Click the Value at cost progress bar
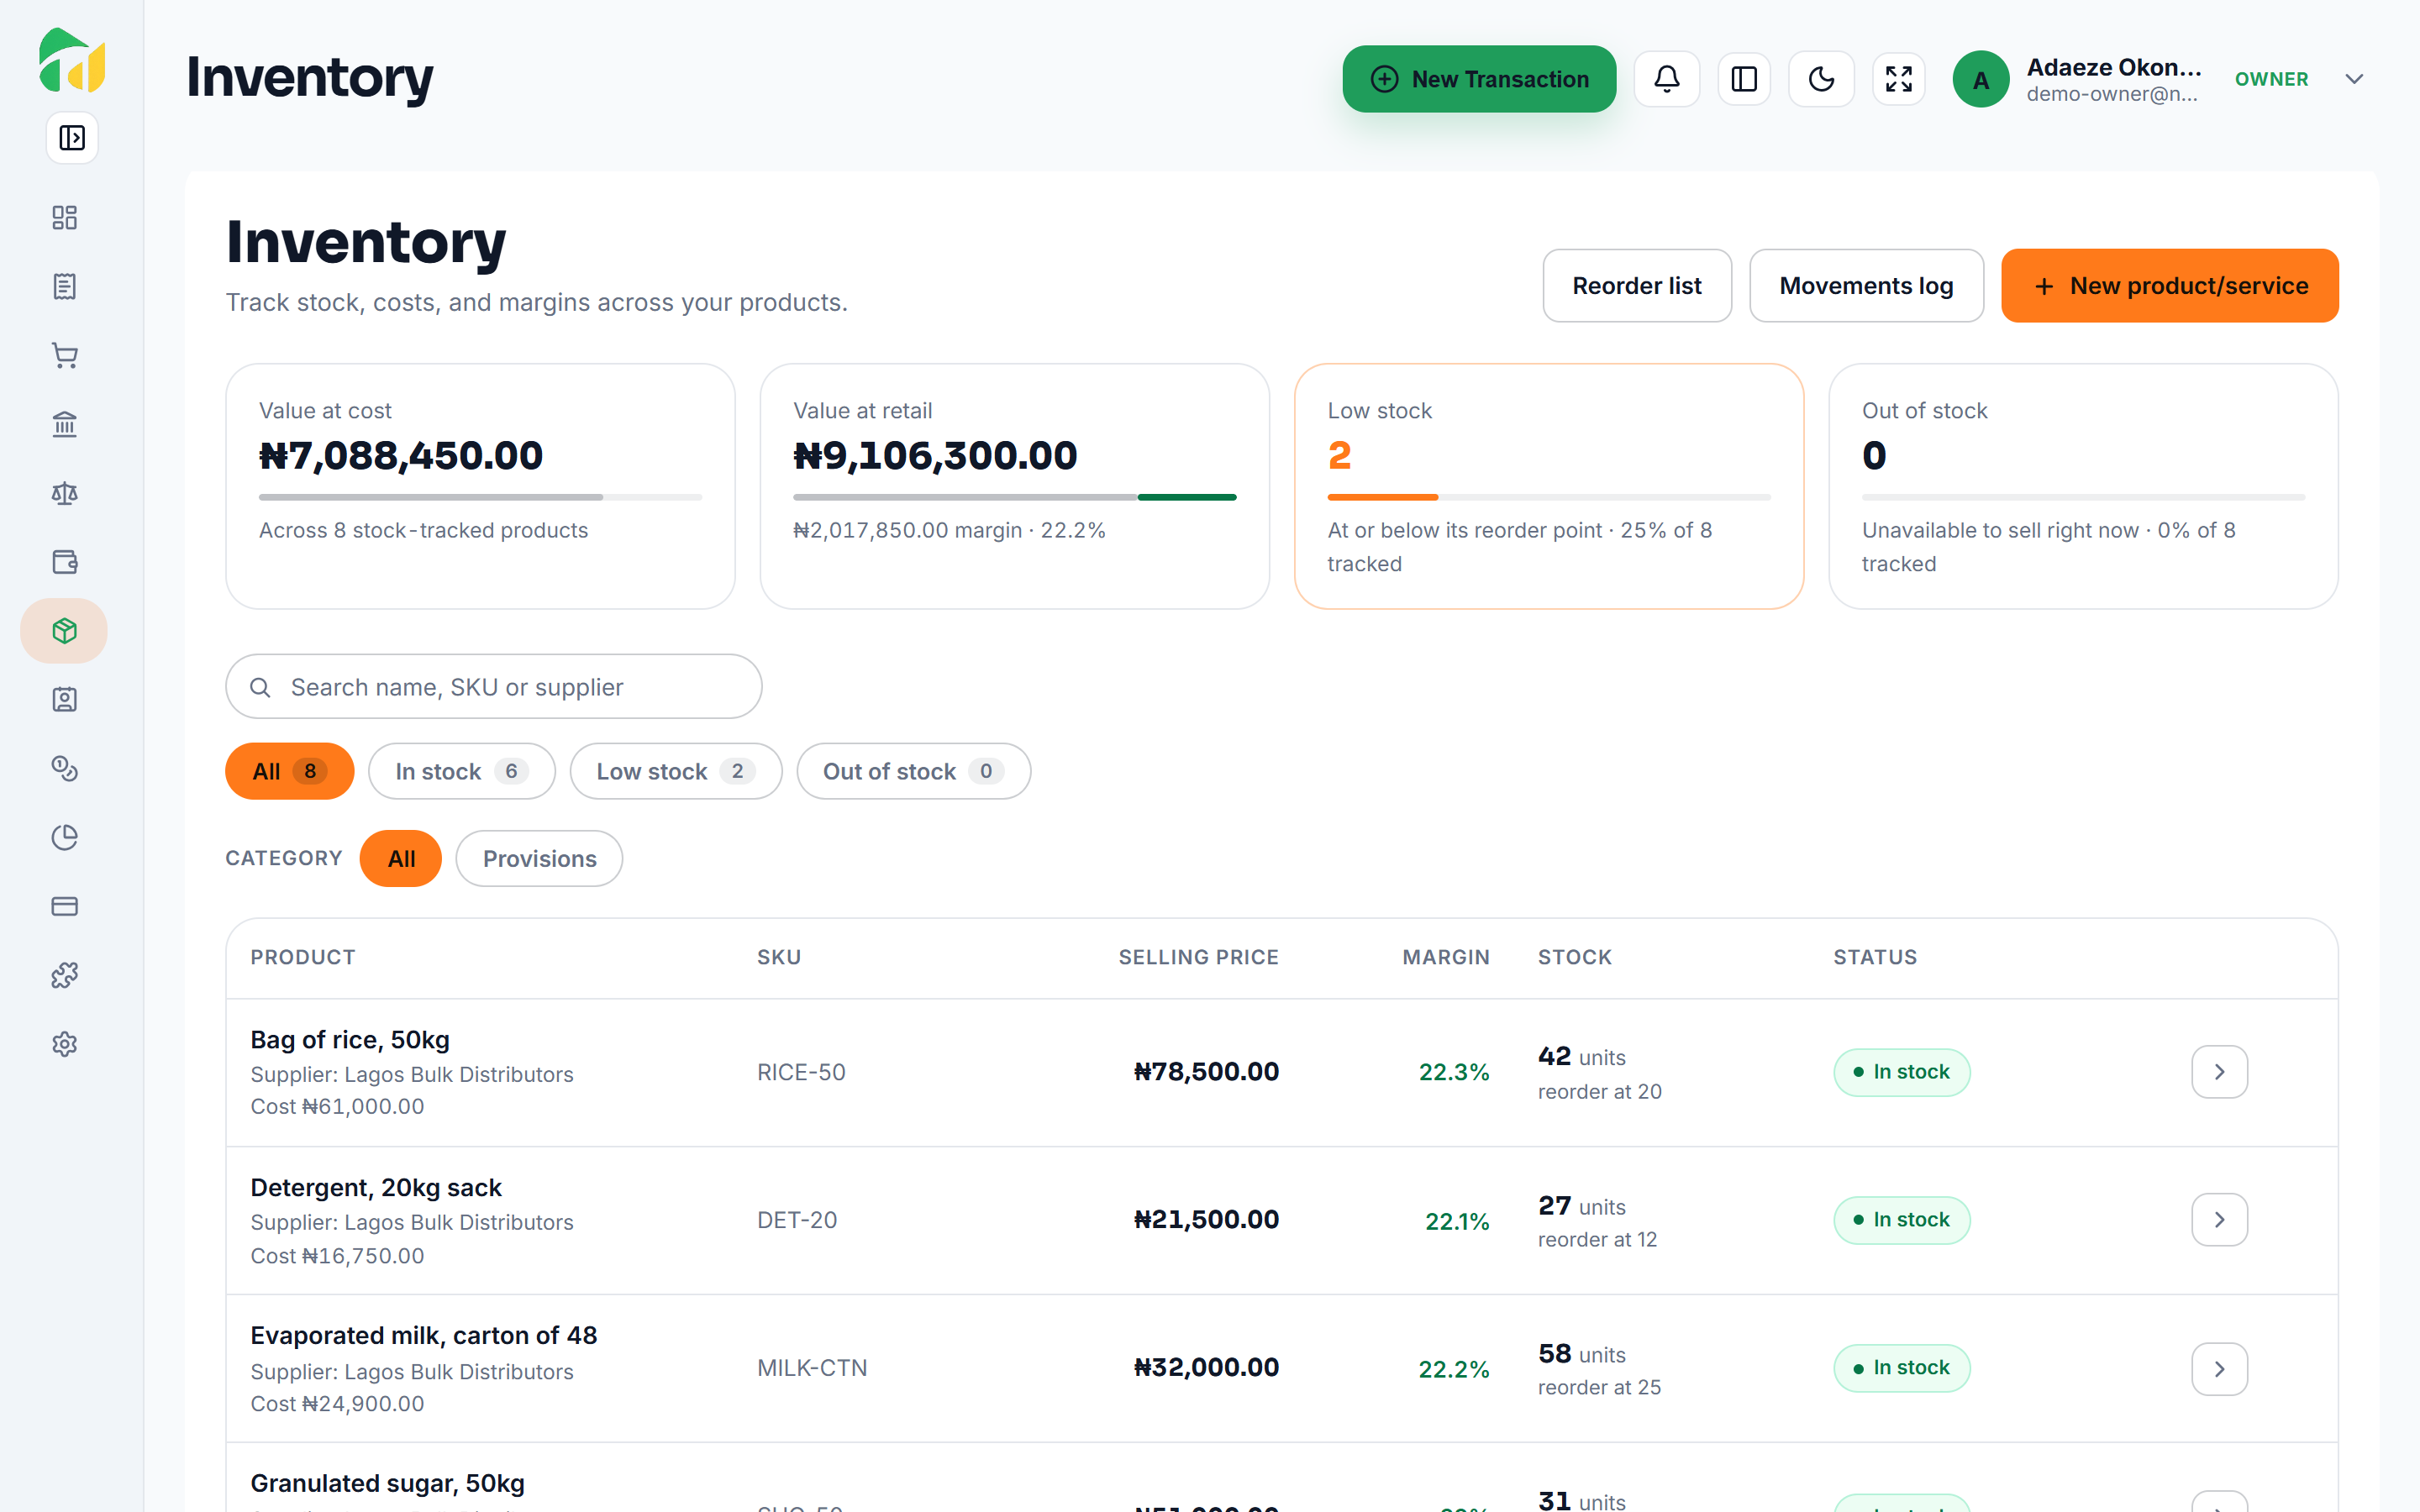This screenshot has height=1512, width=2420. [x=480, y=497]
